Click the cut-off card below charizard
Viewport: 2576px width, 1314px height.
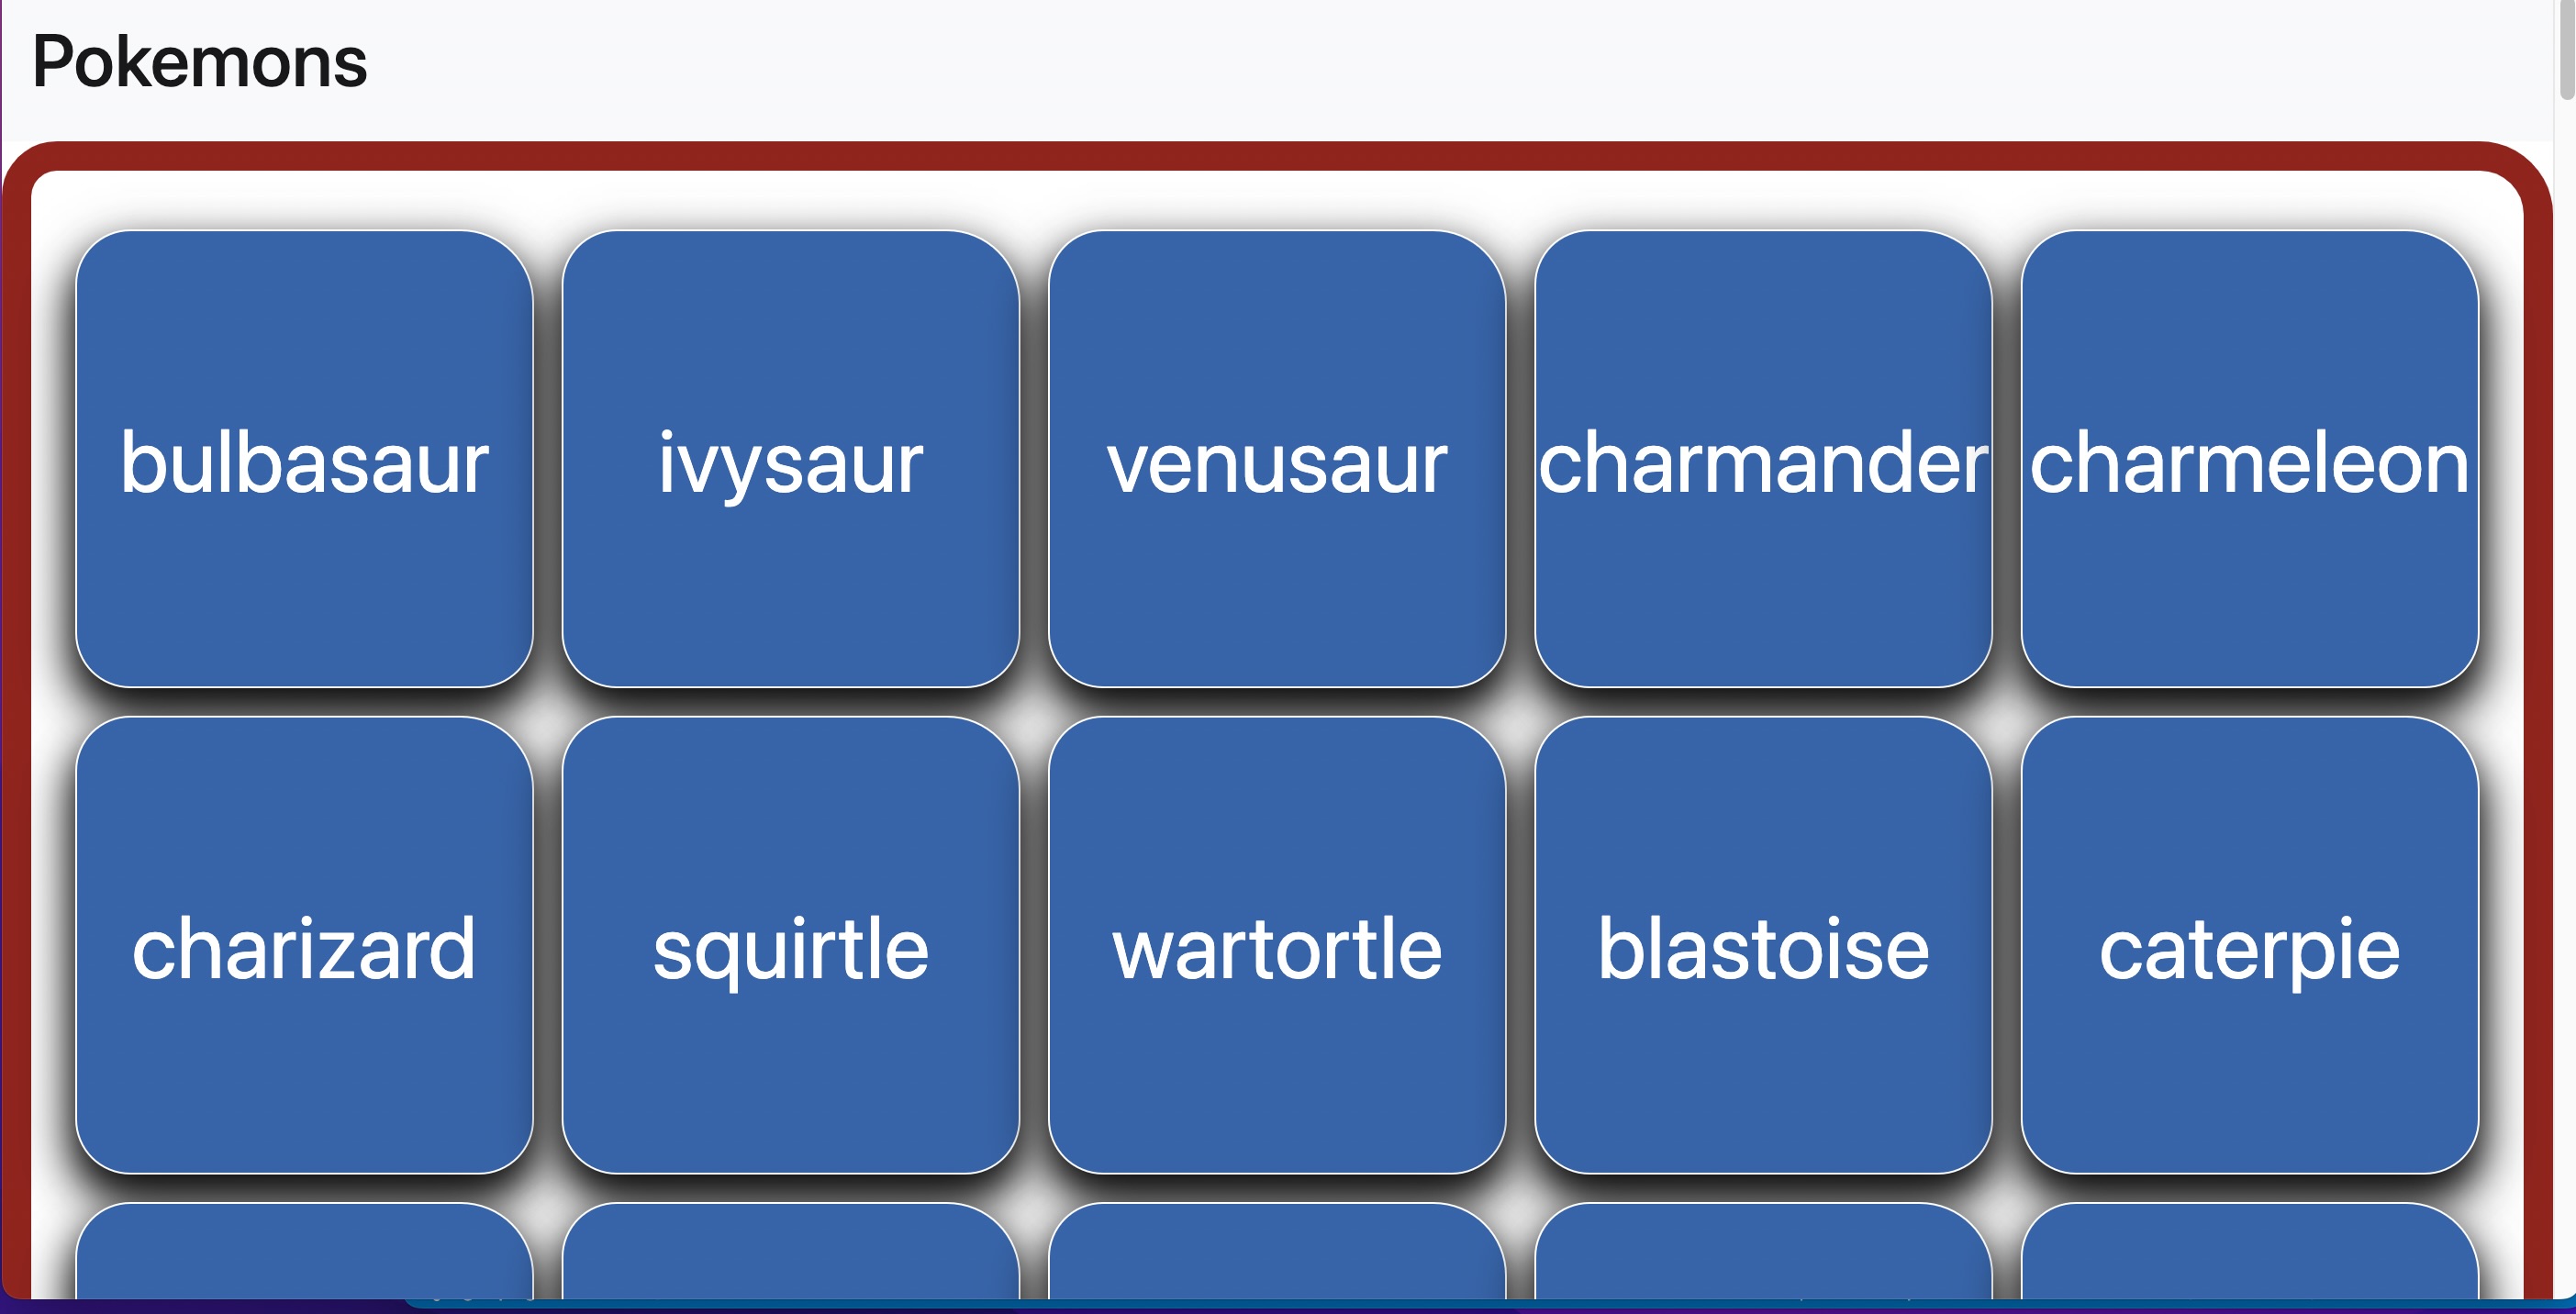304,1251
